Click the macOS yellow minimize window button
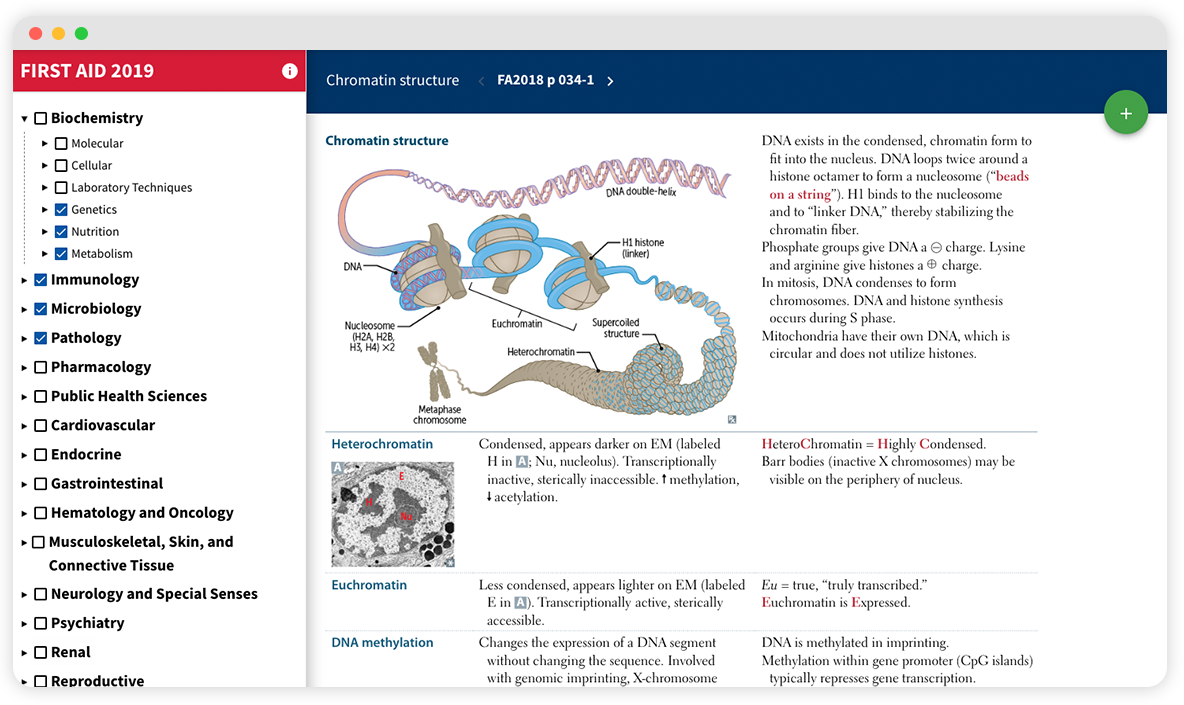The height and width of the screenshot is (705, 1184). [58, 33]
